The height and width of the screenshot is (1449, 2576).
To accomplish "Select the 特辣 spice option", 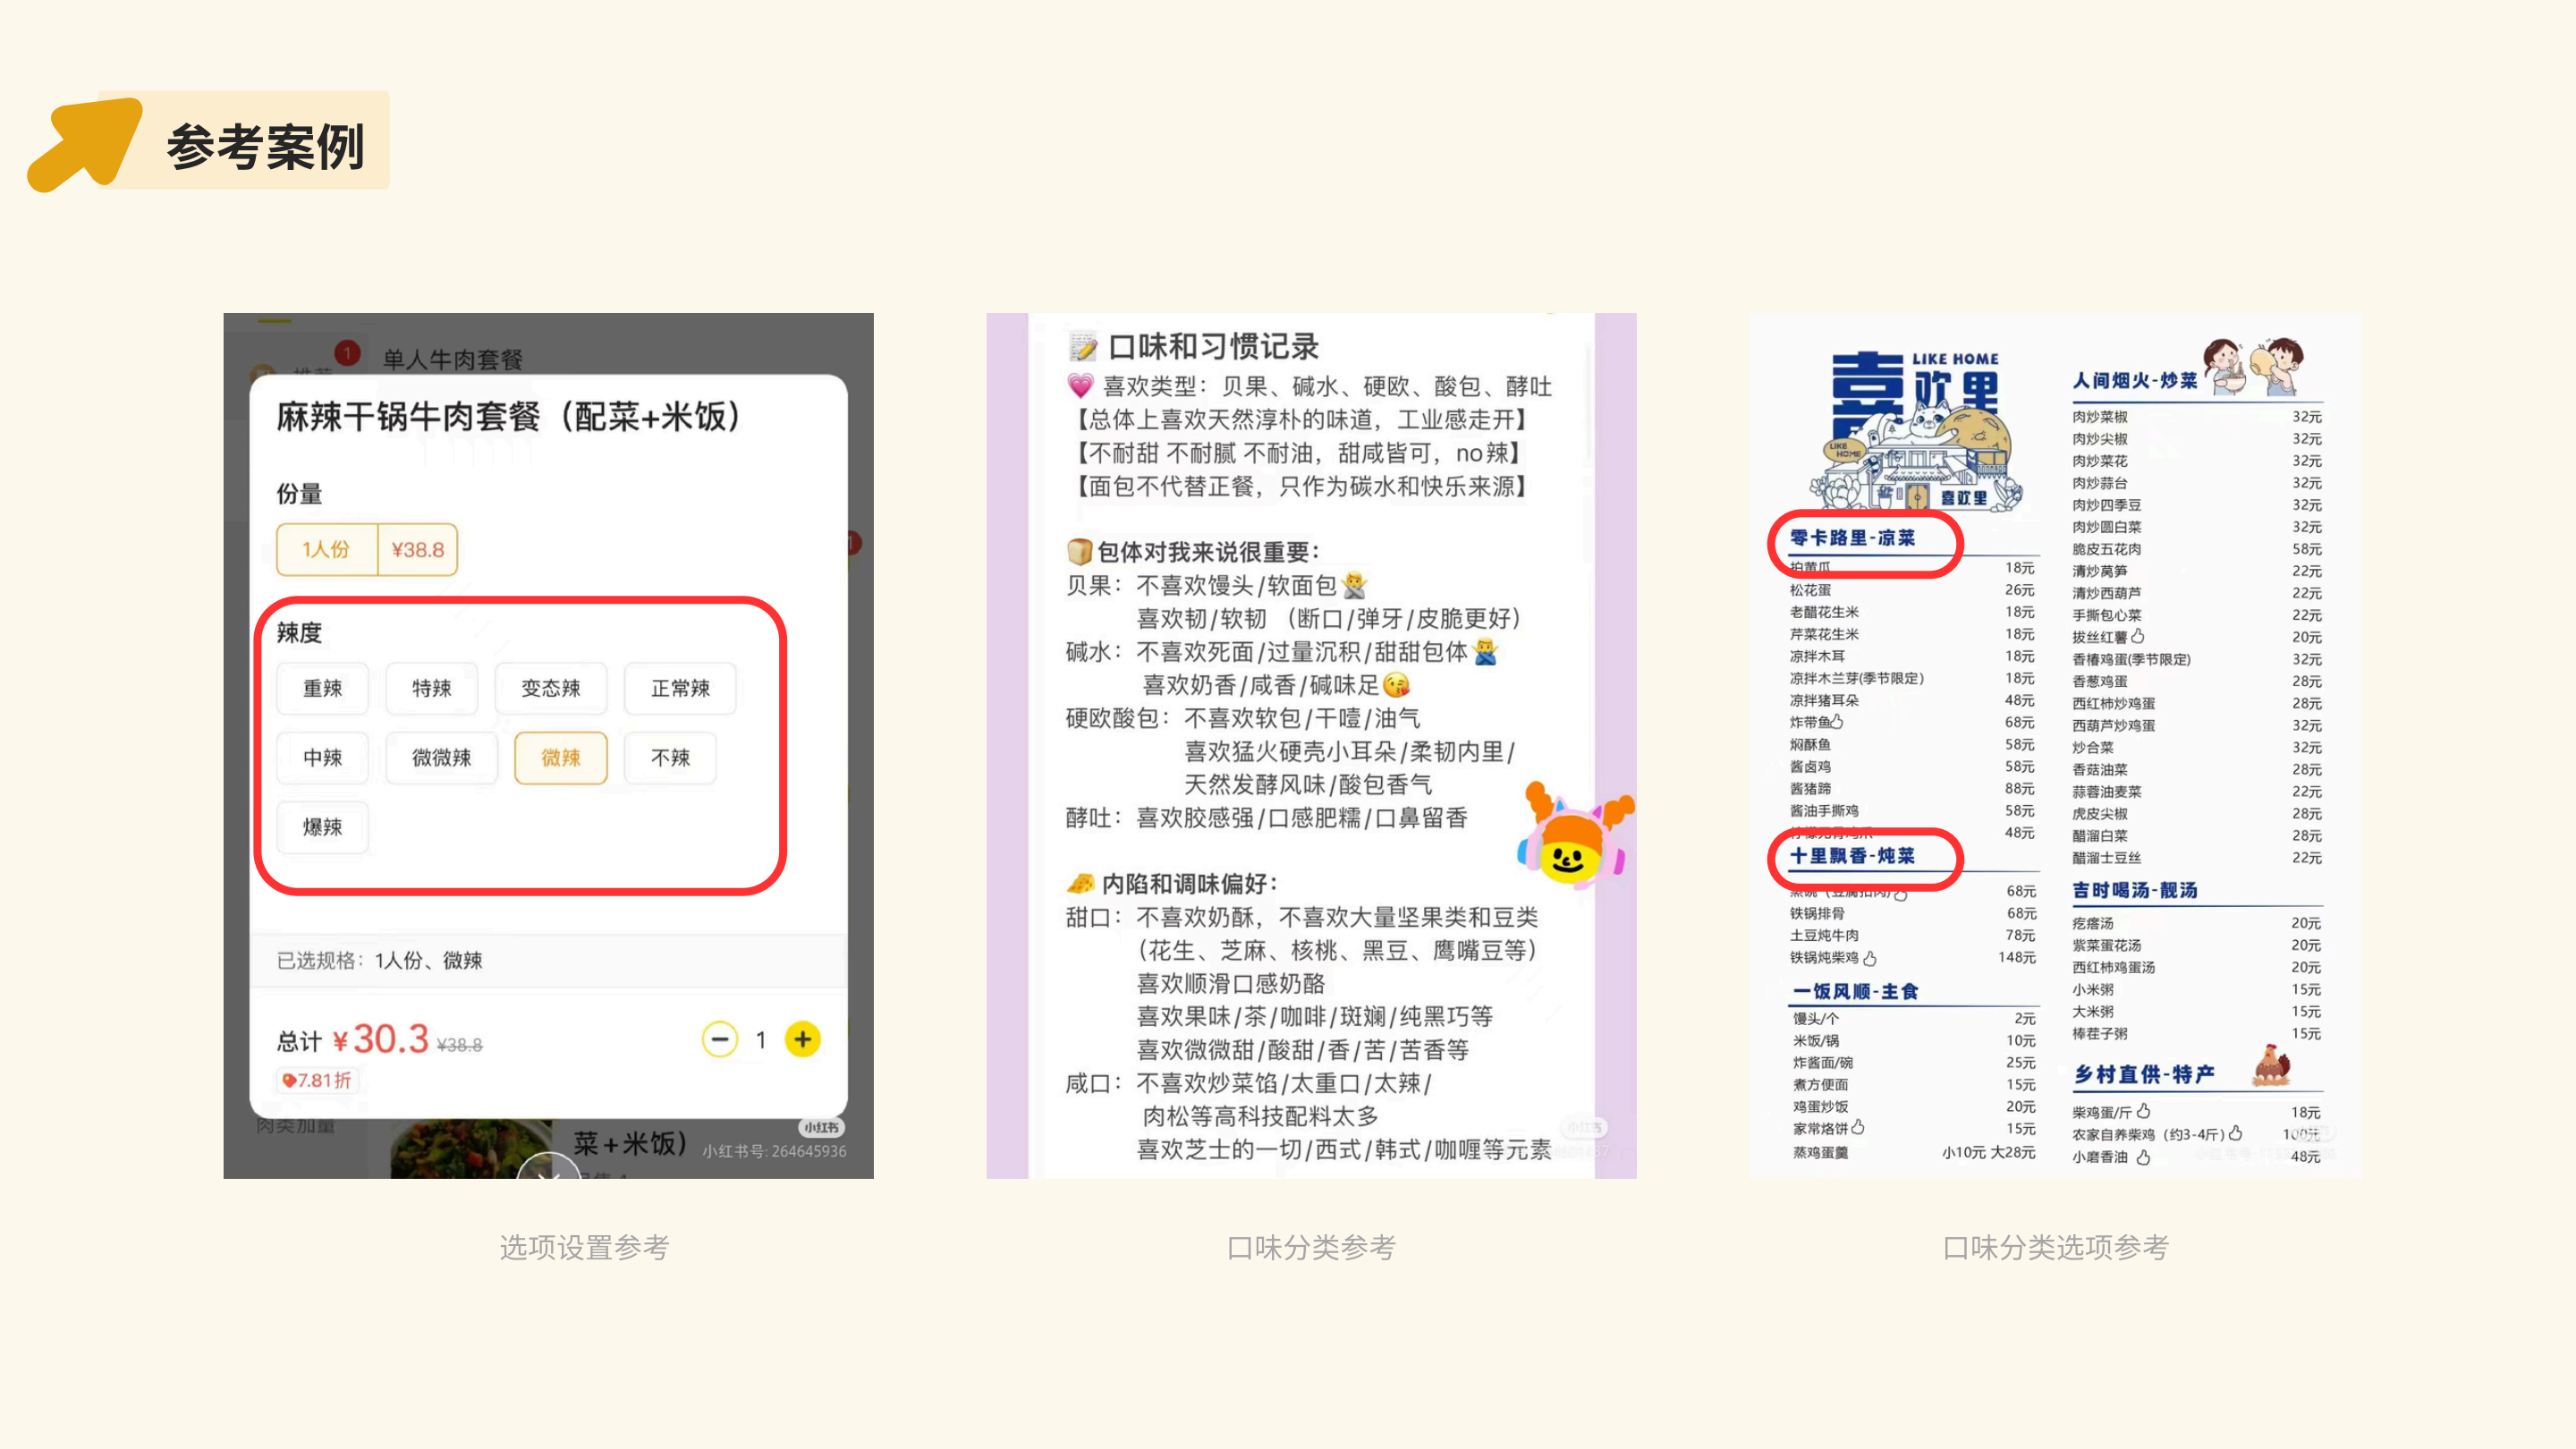I will coord(431,688).
